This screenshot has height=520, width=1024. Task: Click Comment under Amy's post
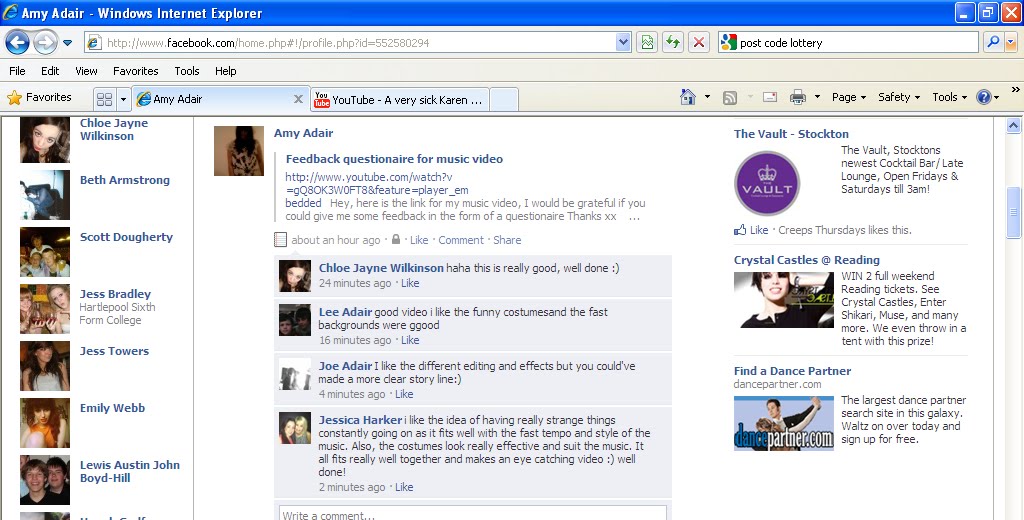(x=461, y=240)
